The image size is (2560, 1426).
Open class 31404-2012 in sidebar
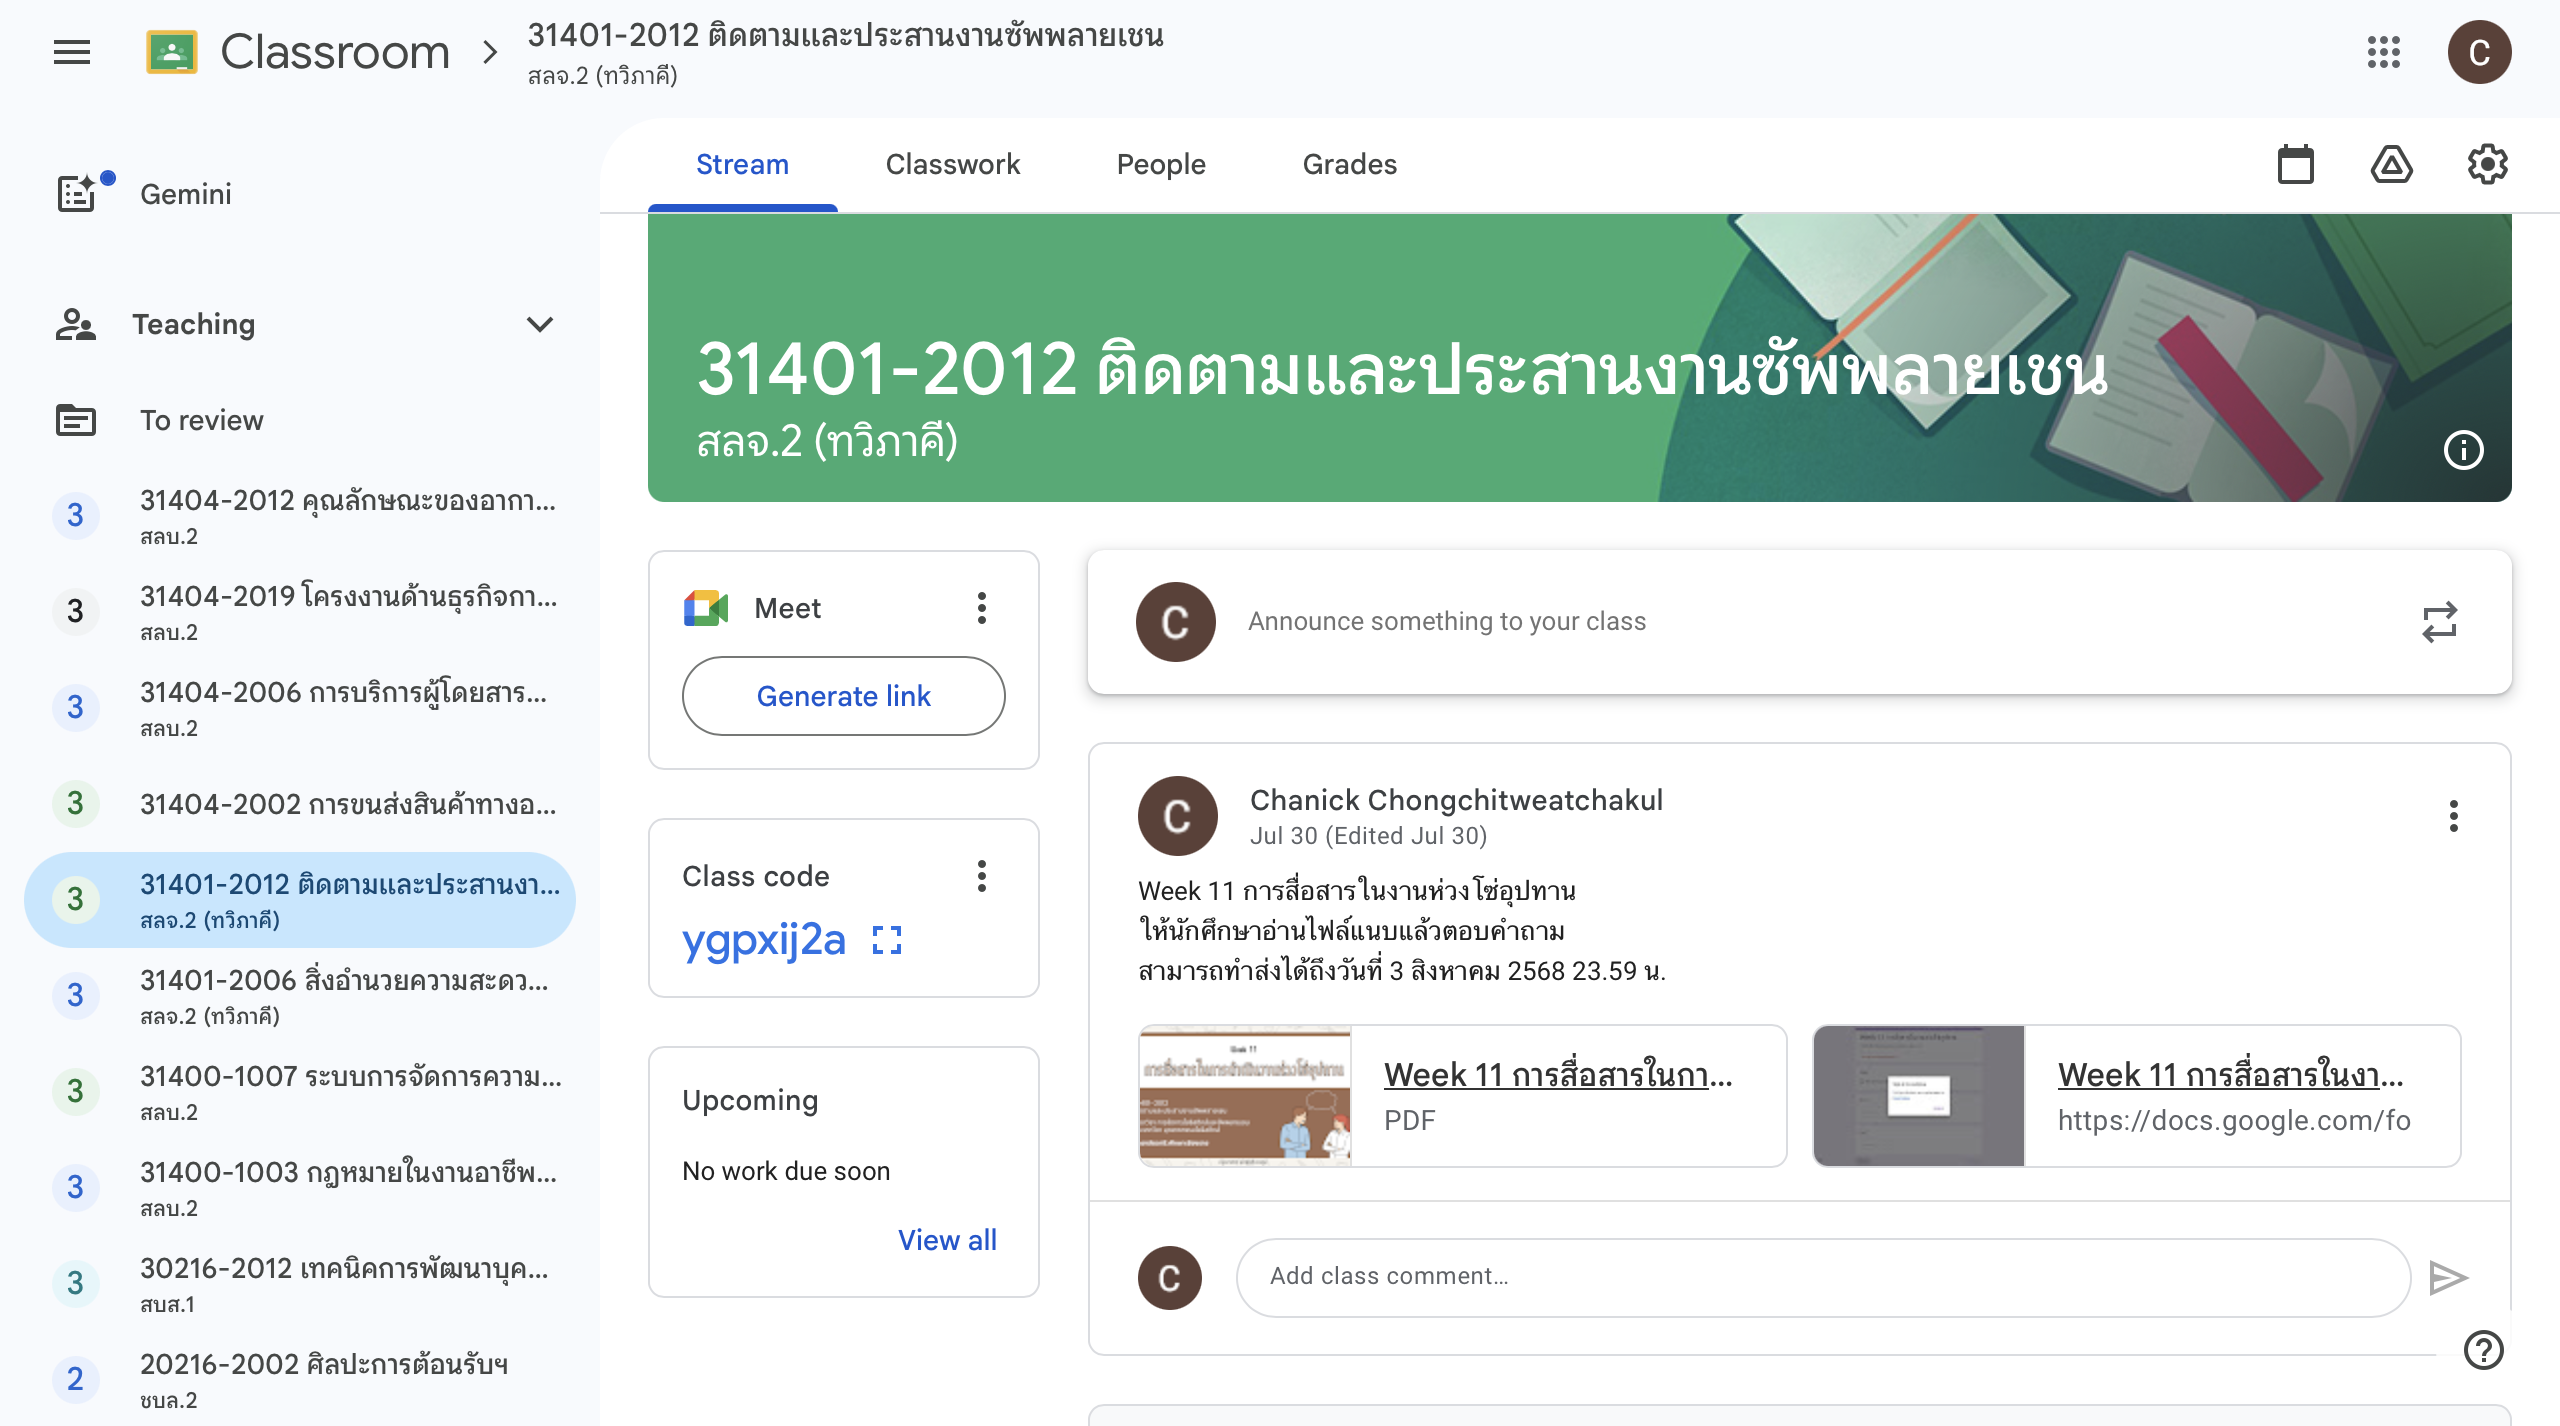300,516
